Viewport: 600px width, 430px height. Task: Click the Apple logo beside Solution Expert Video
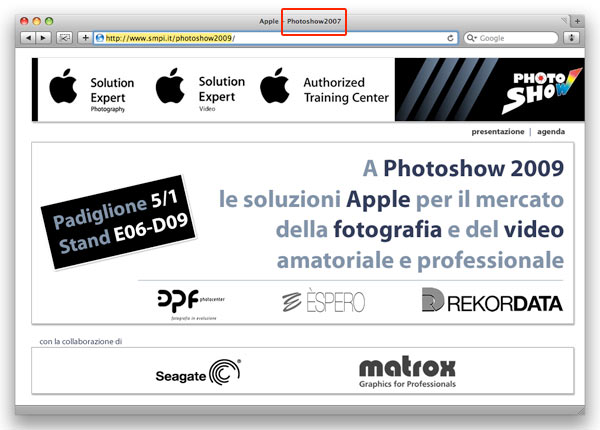170,86
